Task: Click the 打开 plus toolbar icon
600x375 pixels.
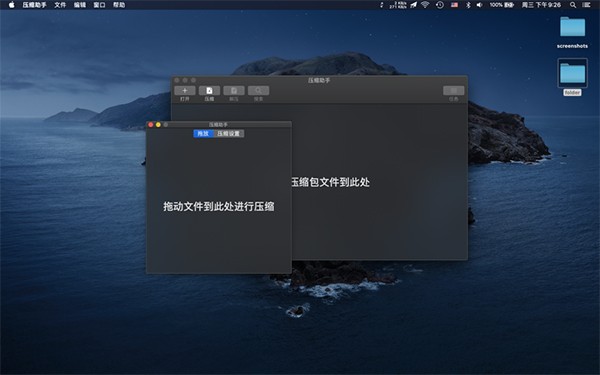Action: pyautogui.click(x=185, y=91)
